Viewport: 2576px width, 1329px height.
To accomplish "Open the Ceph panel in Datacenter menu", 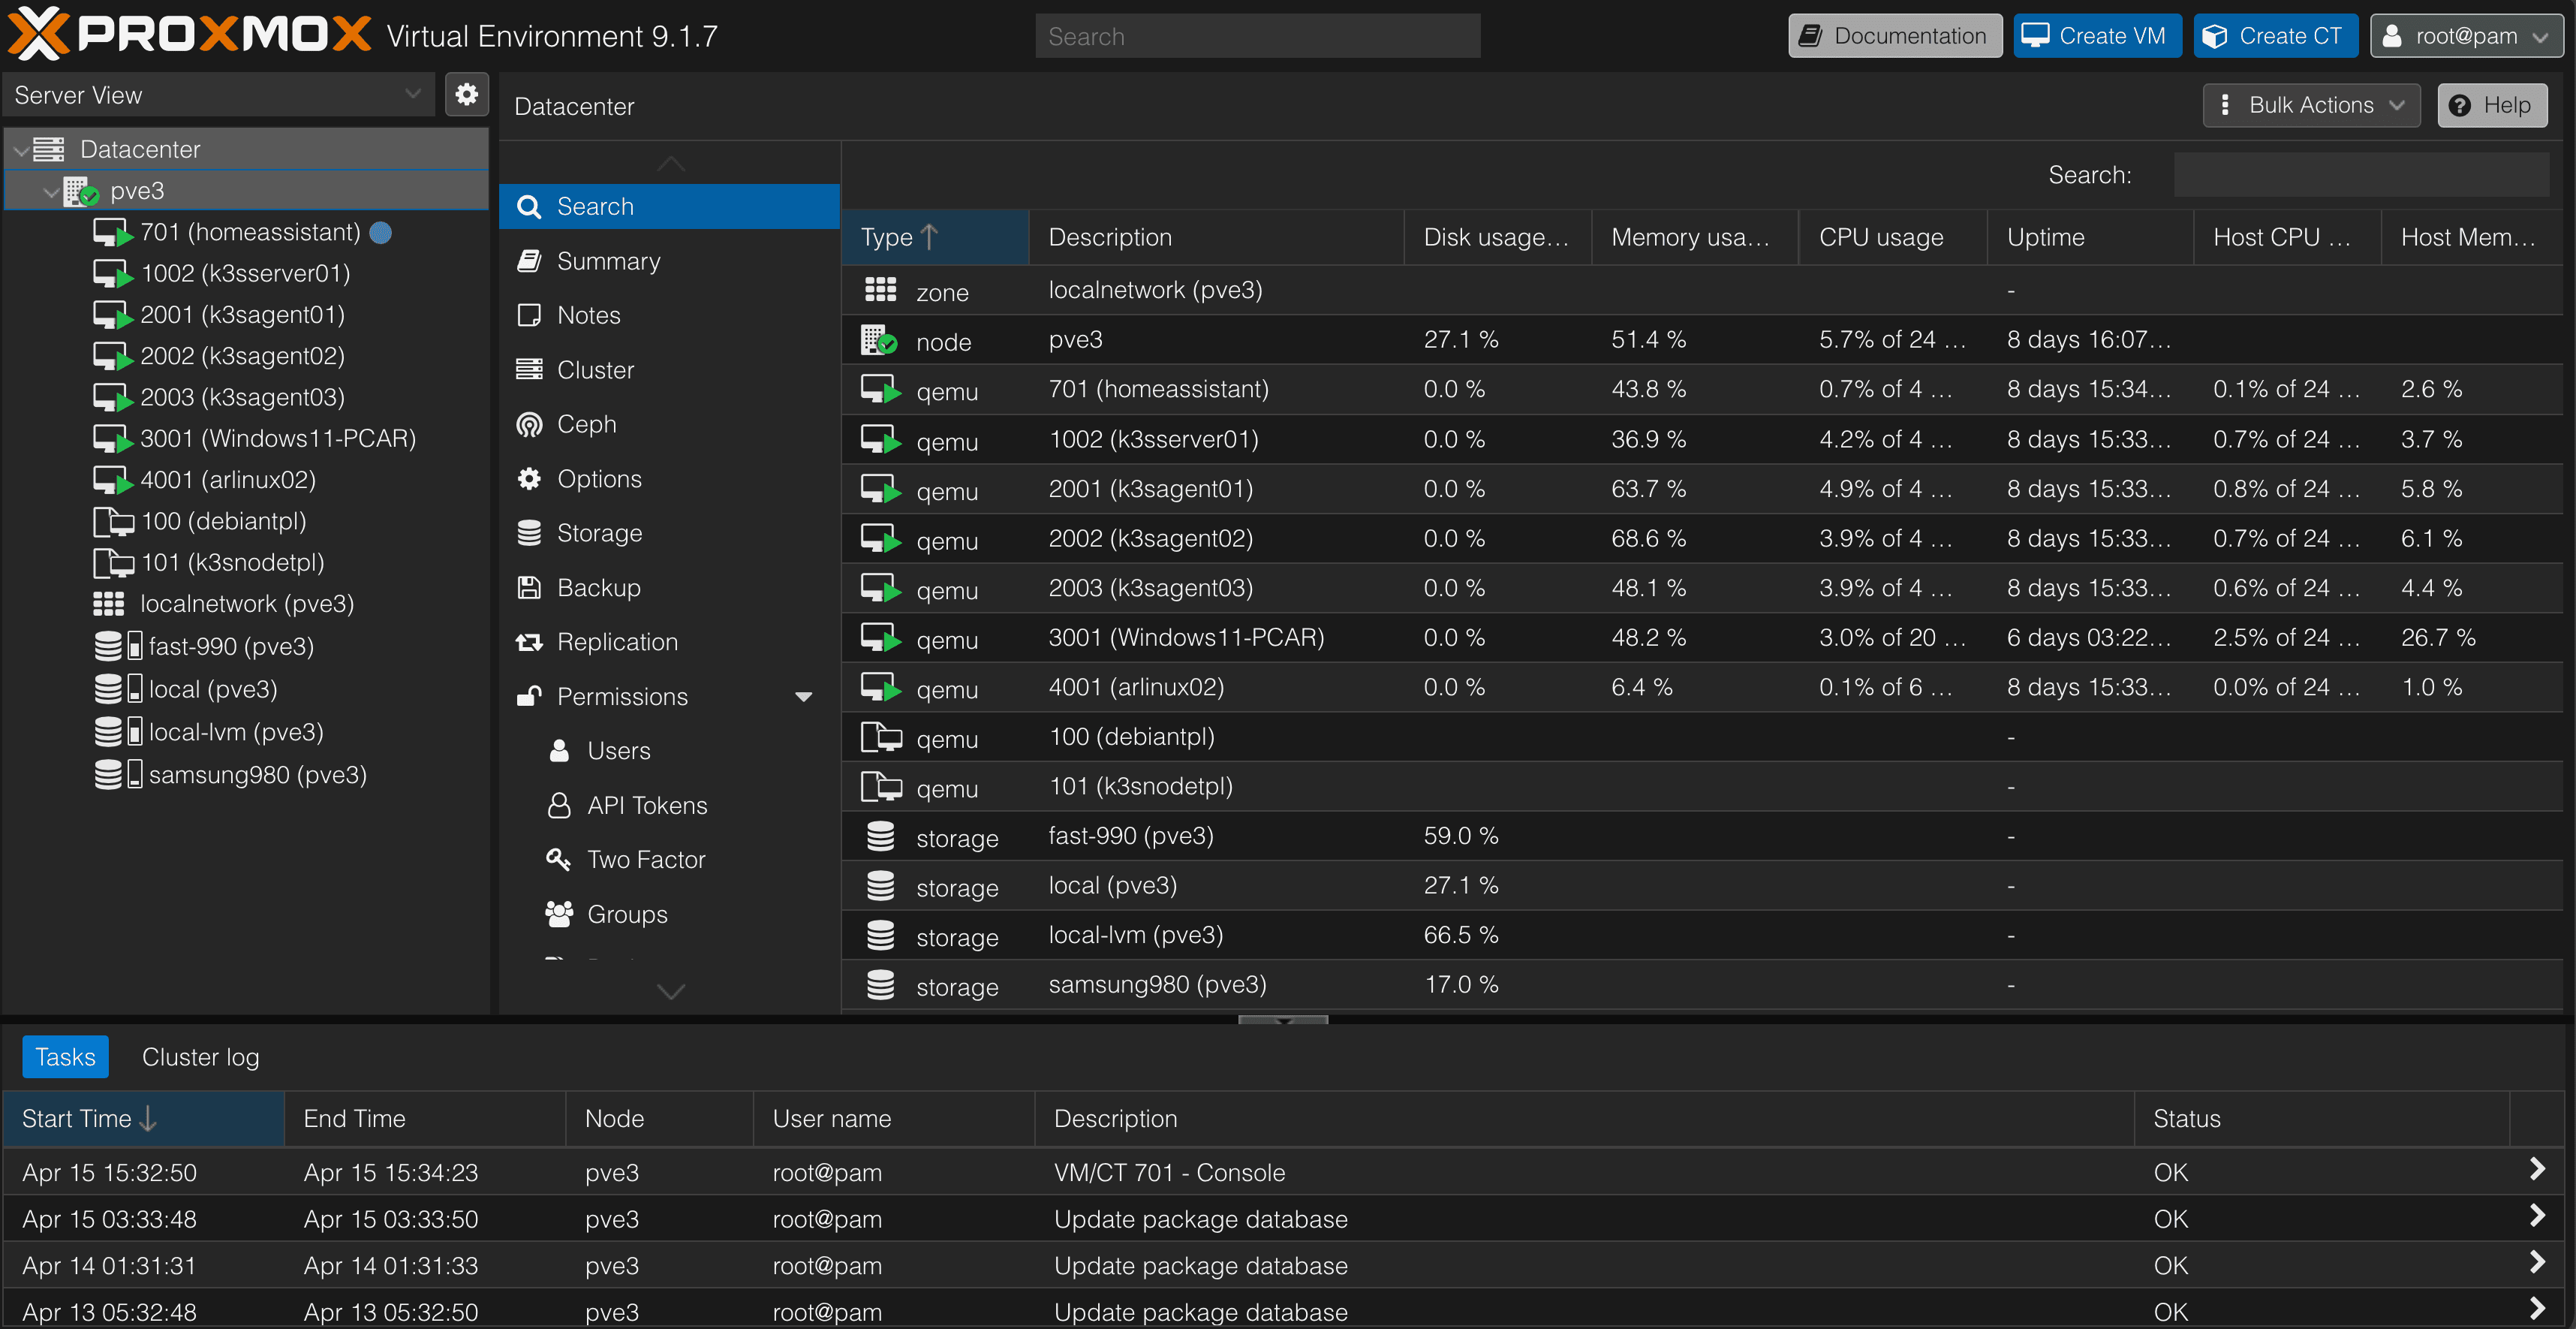I will tap(585, 424).
